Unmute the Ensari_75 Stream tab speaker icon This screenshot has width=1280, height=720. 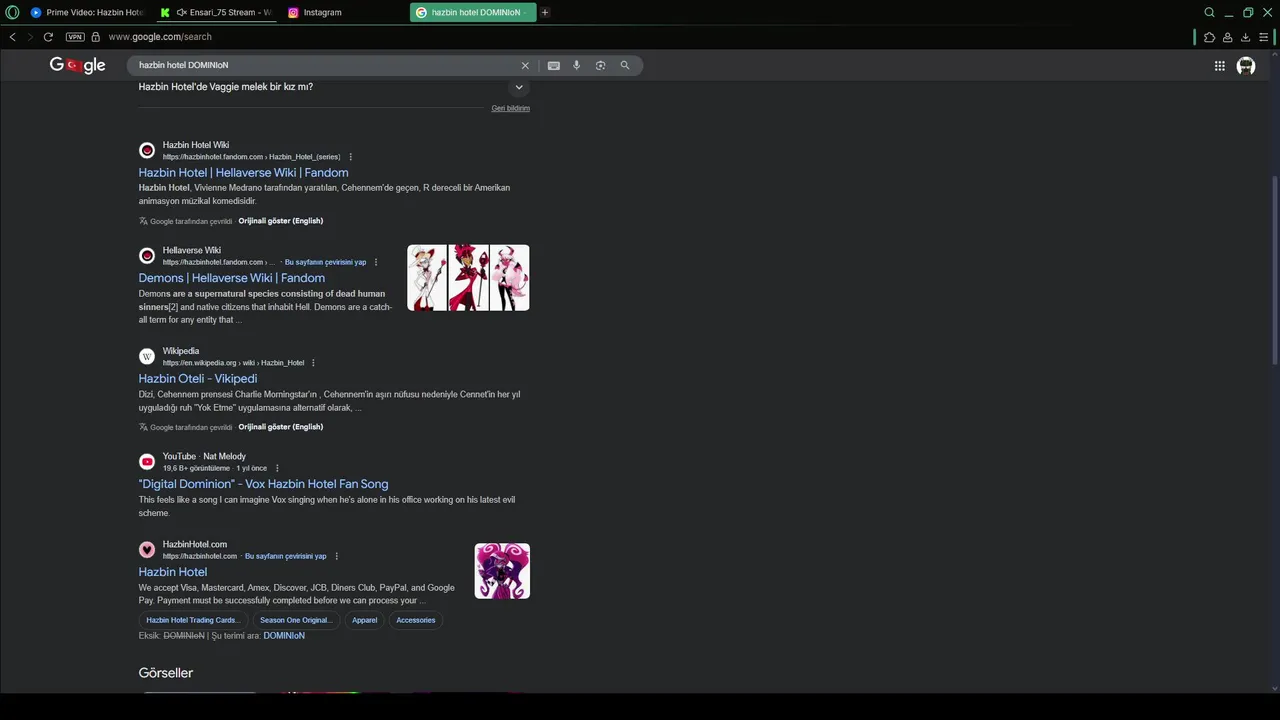(181, 12)
